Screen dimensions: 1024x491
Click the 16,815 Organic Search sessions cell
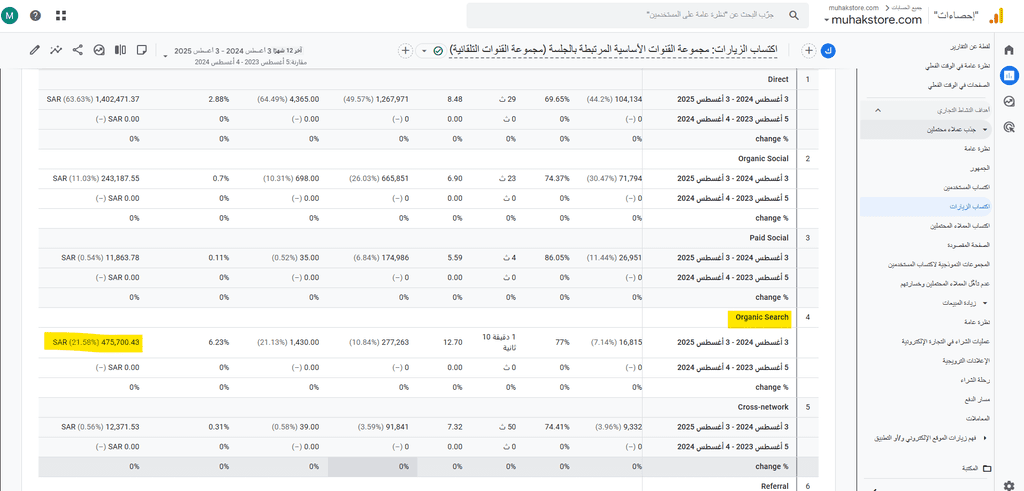(616, 341)
